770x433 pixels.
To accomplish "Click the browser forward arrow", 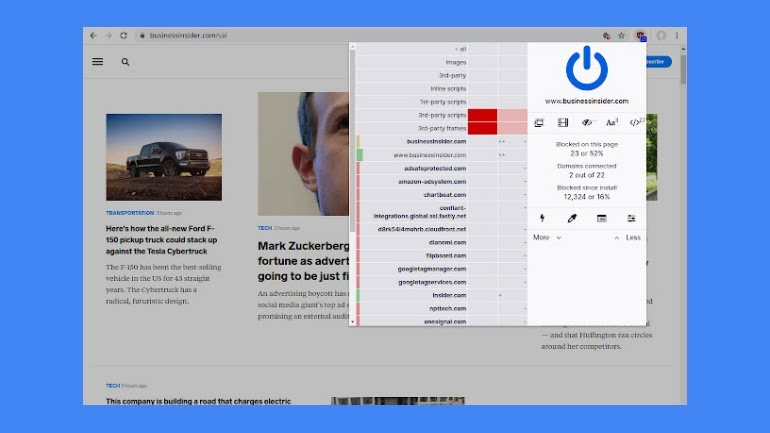I will point(108,35).
